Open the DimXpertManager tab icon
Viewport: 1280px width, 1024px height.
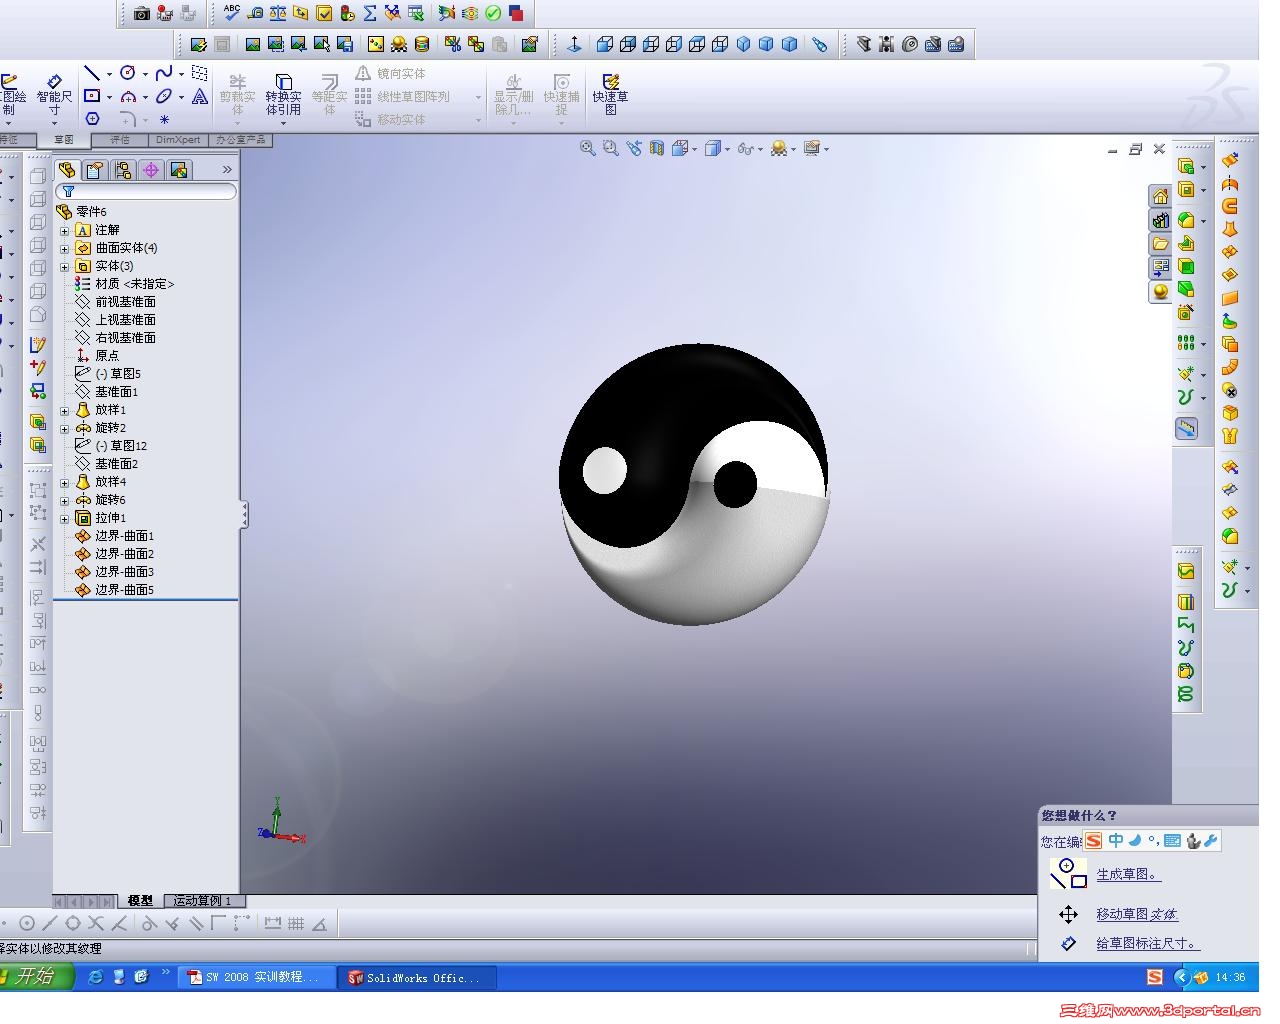coord(151,169)
